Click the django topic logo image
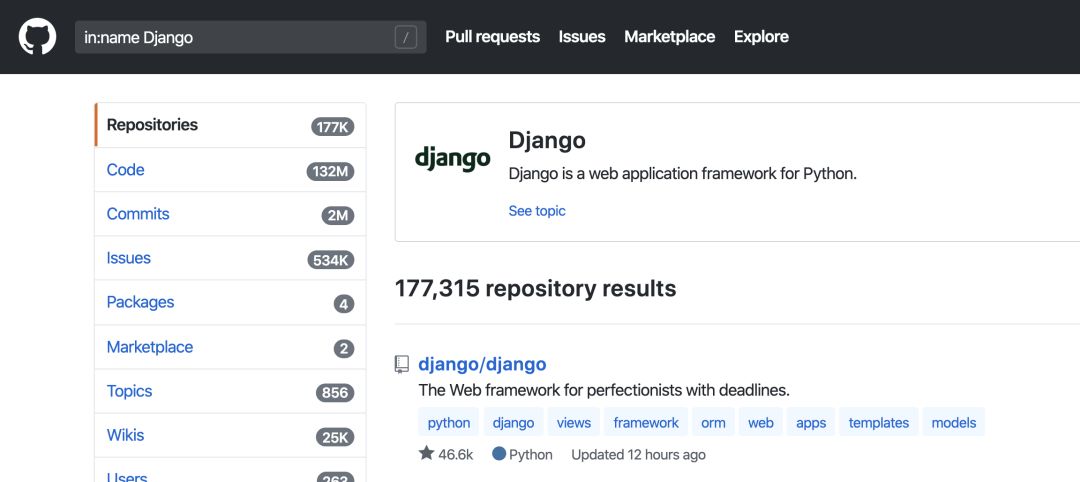Screen dimensions: 1080x482 [453, 159]
